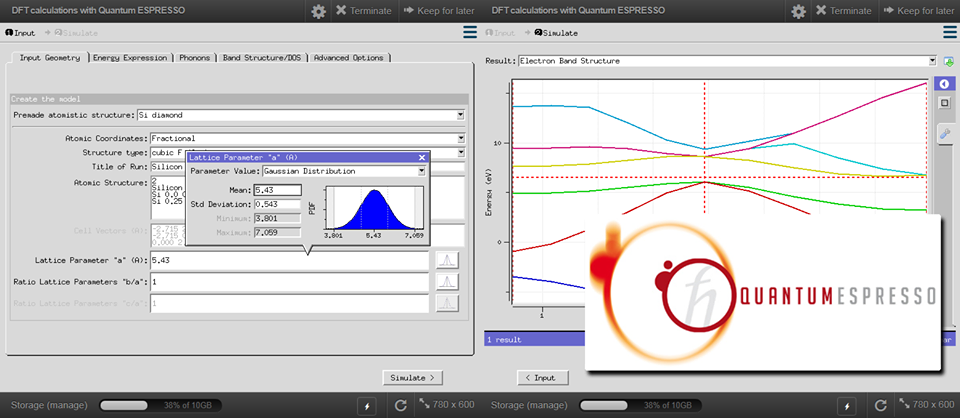Expand Parameter Value Gaussian Distribution dropdown
This screenshot has height=418, width=960.
421,171
